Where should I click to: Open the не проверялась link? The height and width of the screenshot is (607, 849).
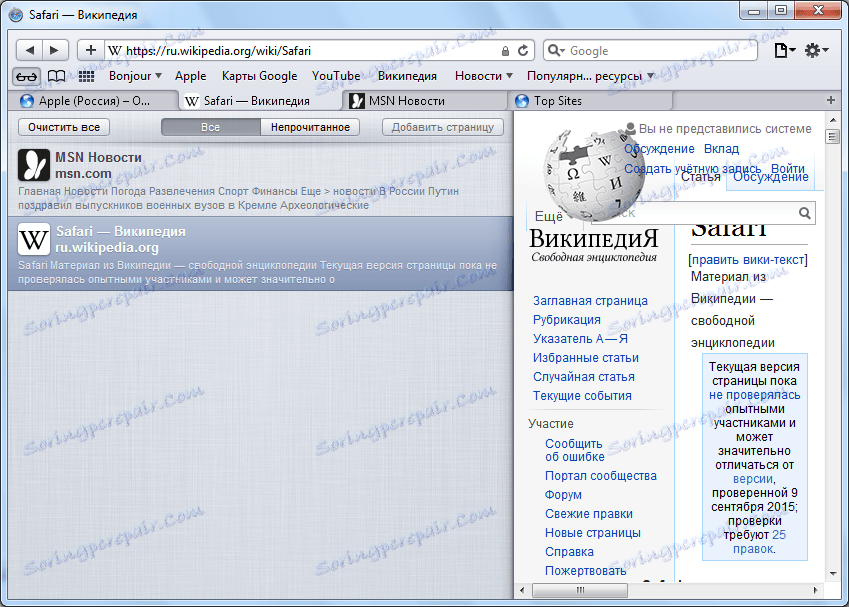[x=754, y=395]
